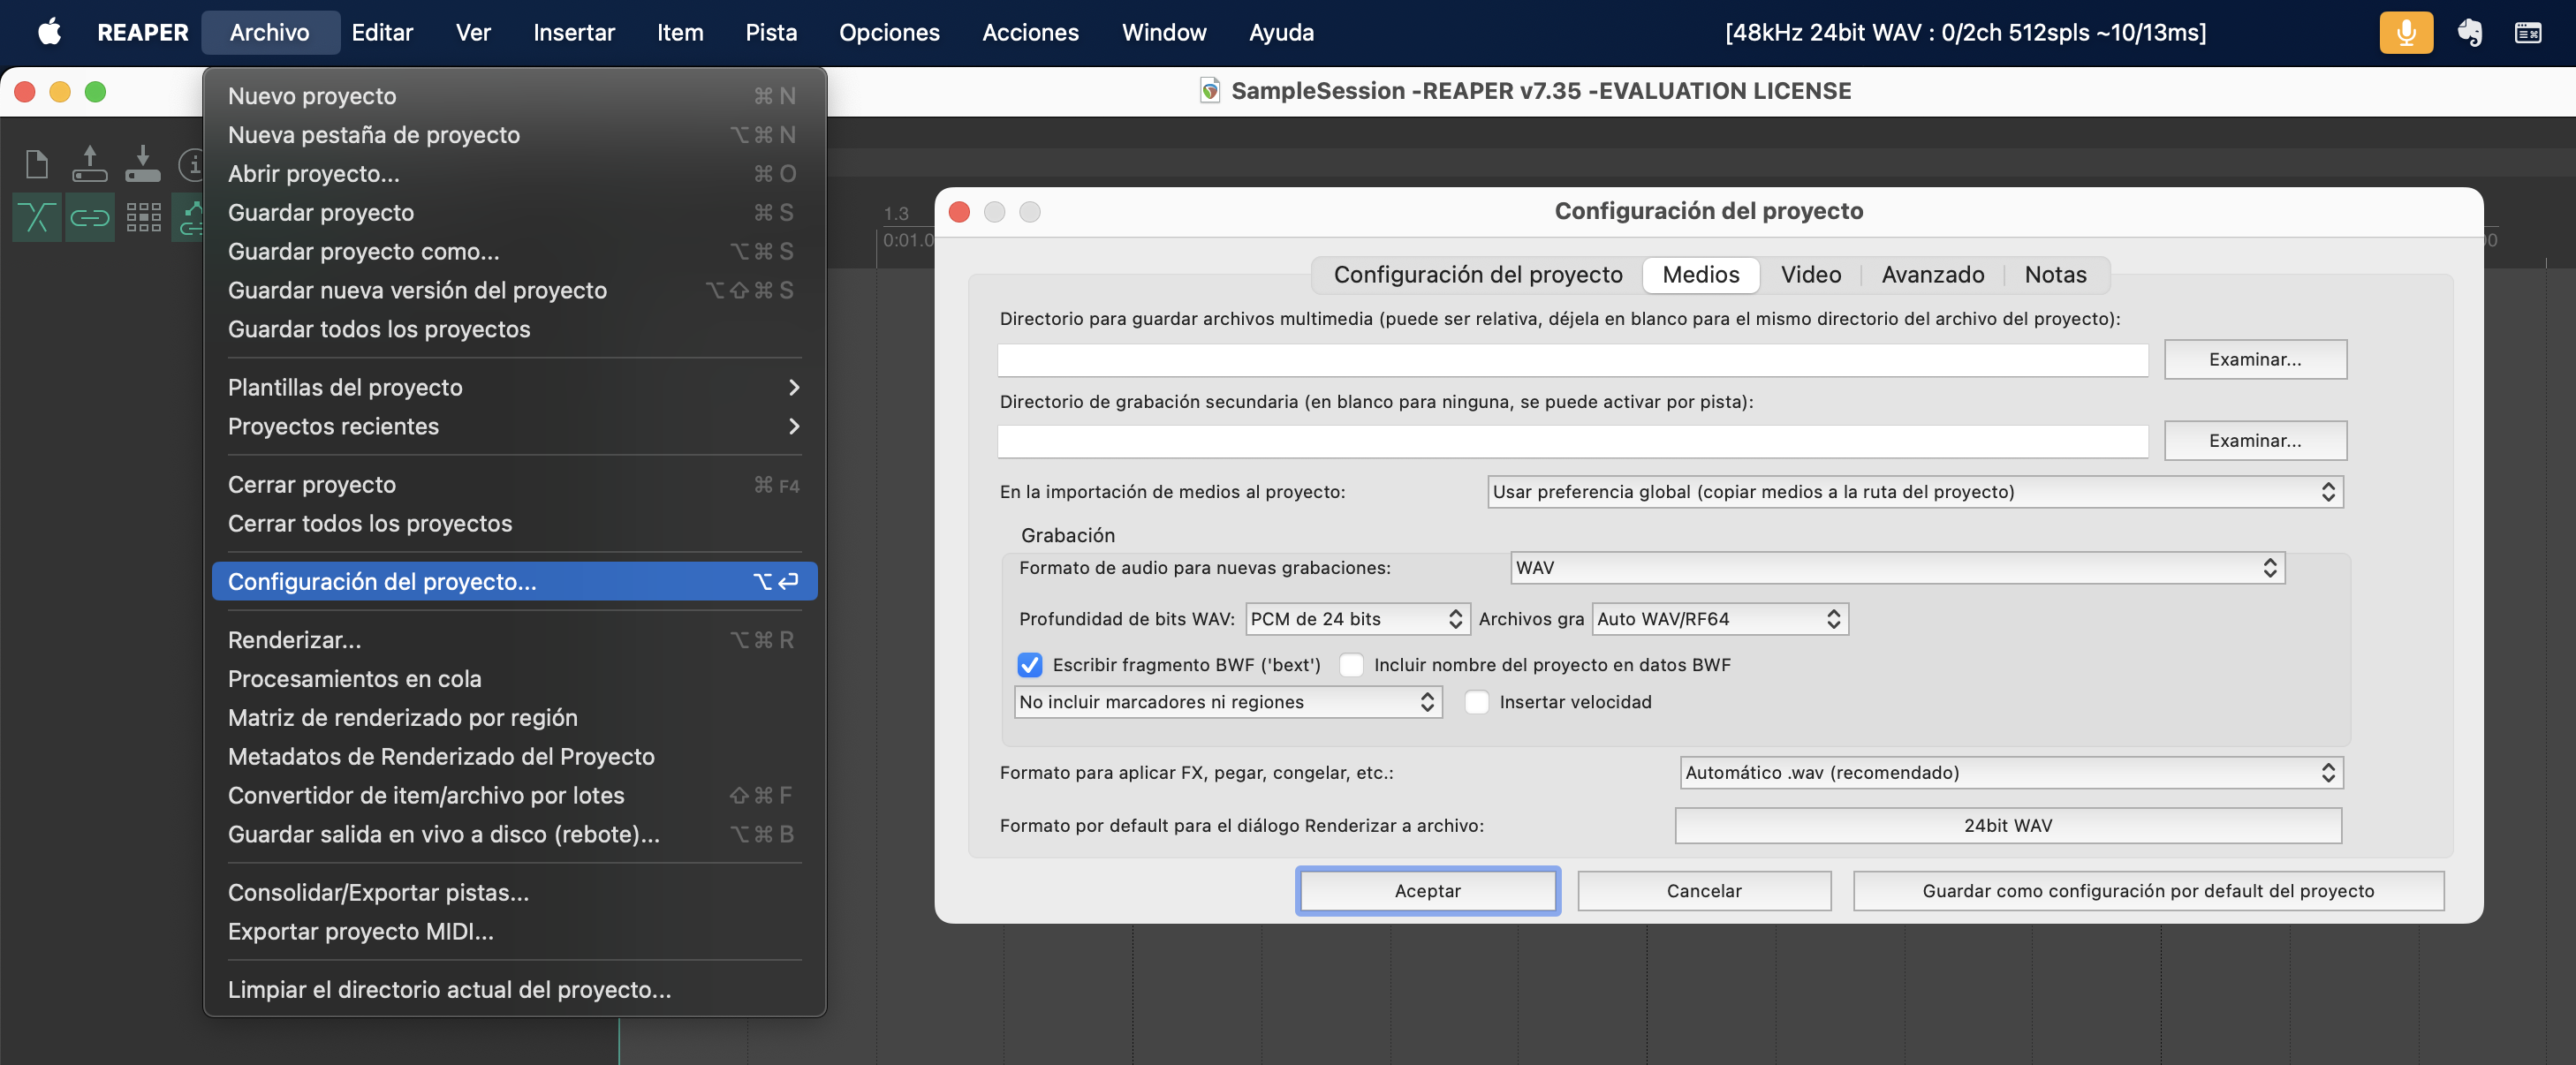
Task: Click the New project toolbar icon
Action: click(x=37, y=163)
